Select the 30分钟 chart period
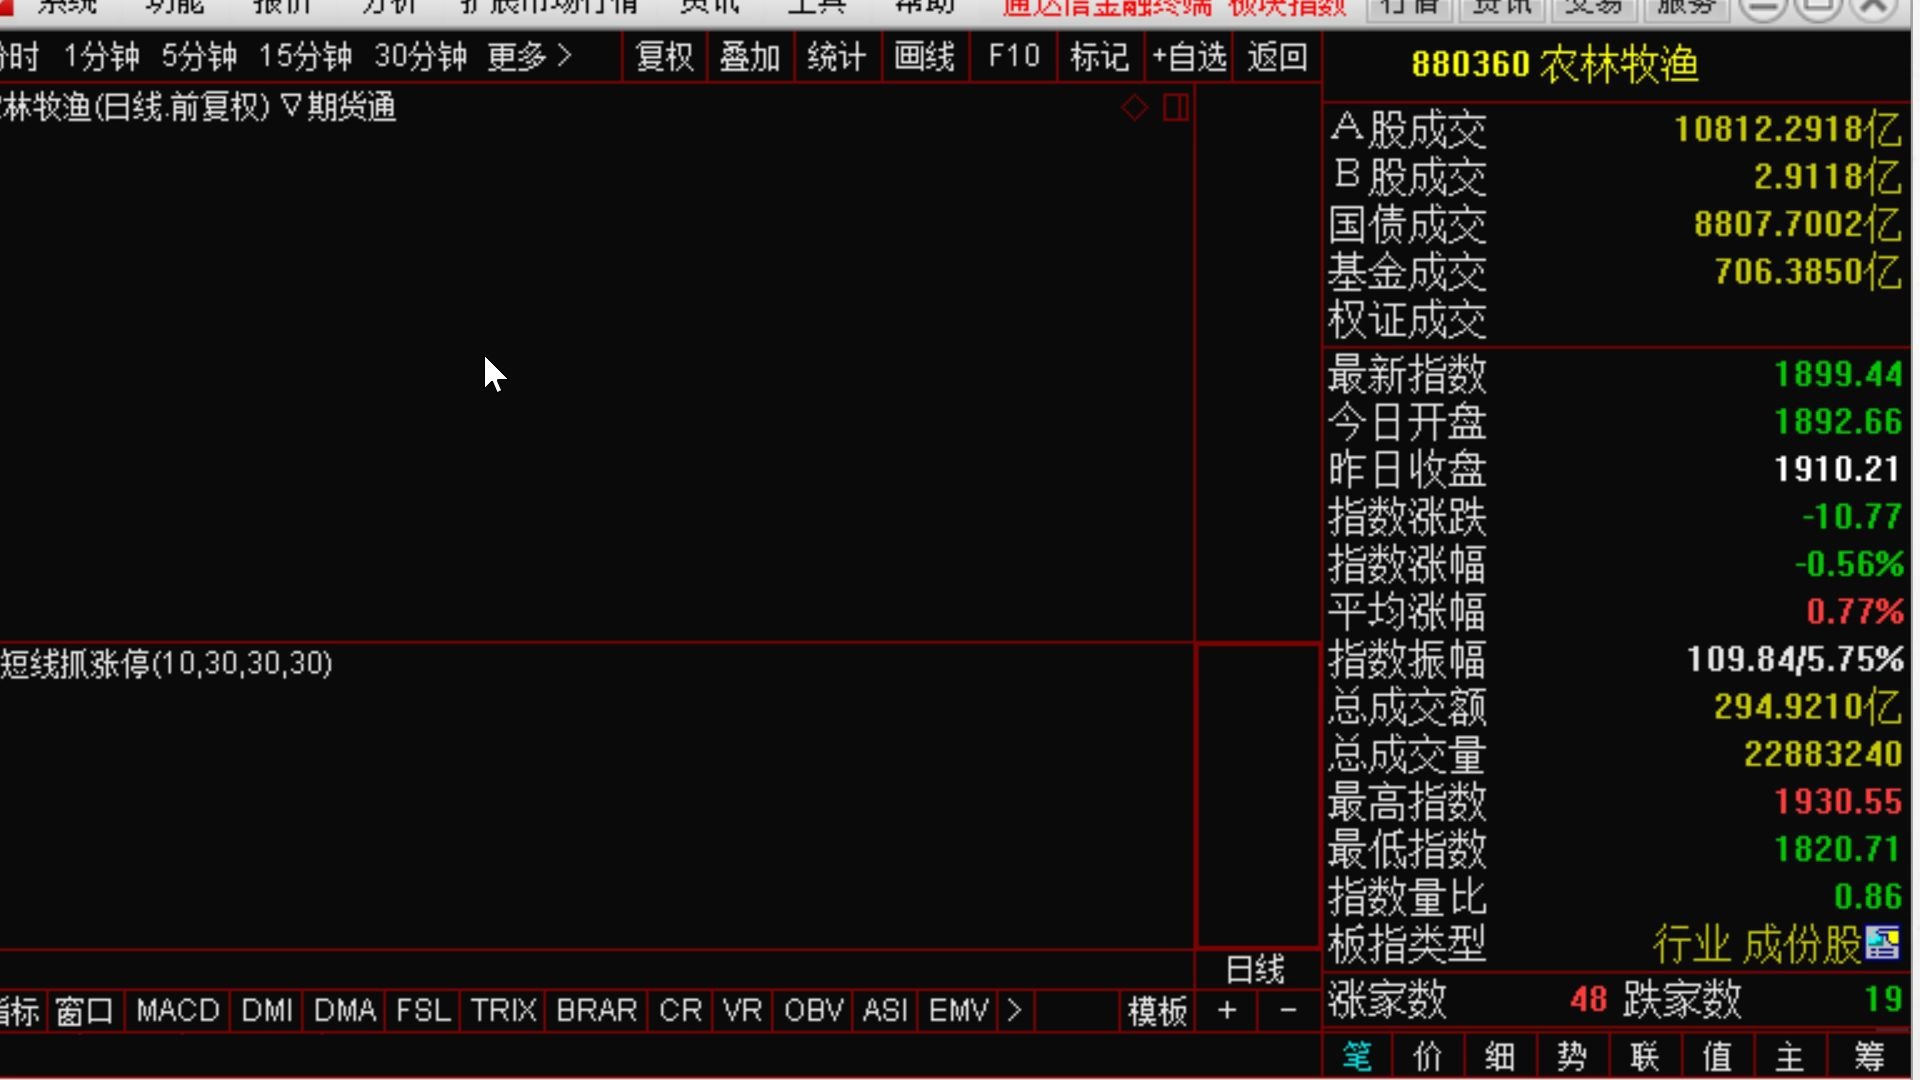This screenshot has height=1080, width=1920. point(420,57)
